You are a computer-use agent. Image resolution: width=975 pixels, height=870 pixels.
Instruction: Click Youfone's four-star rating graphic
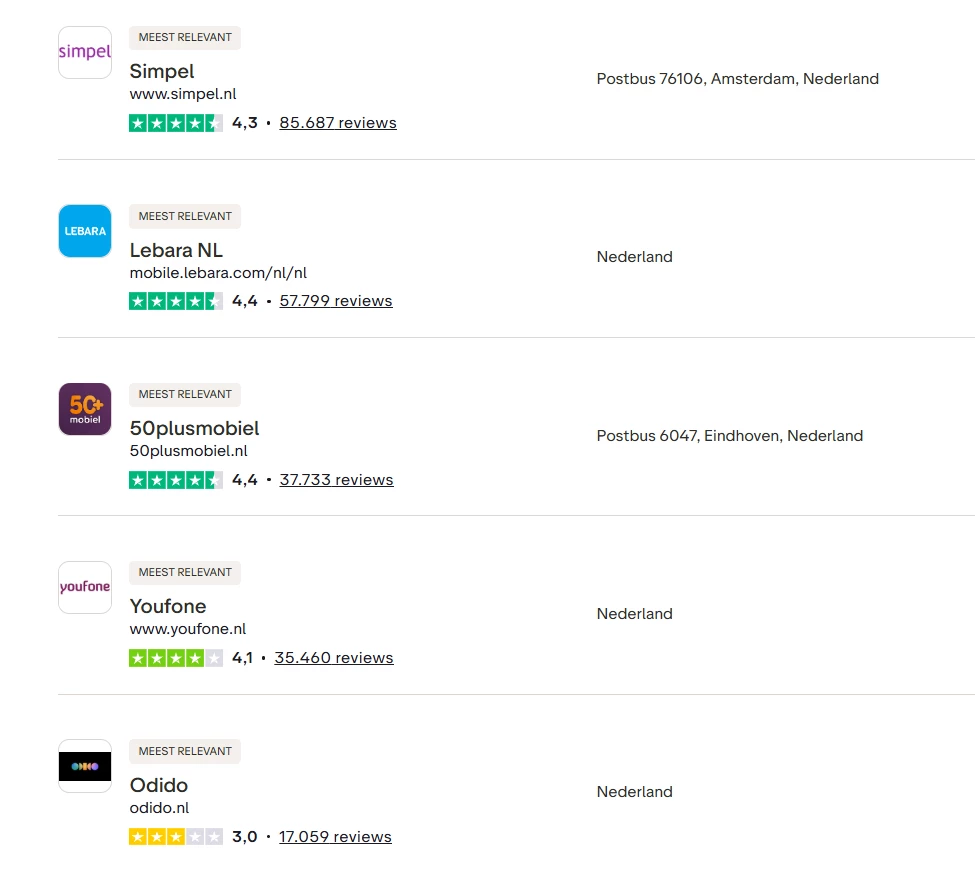(x=176, y=658)
